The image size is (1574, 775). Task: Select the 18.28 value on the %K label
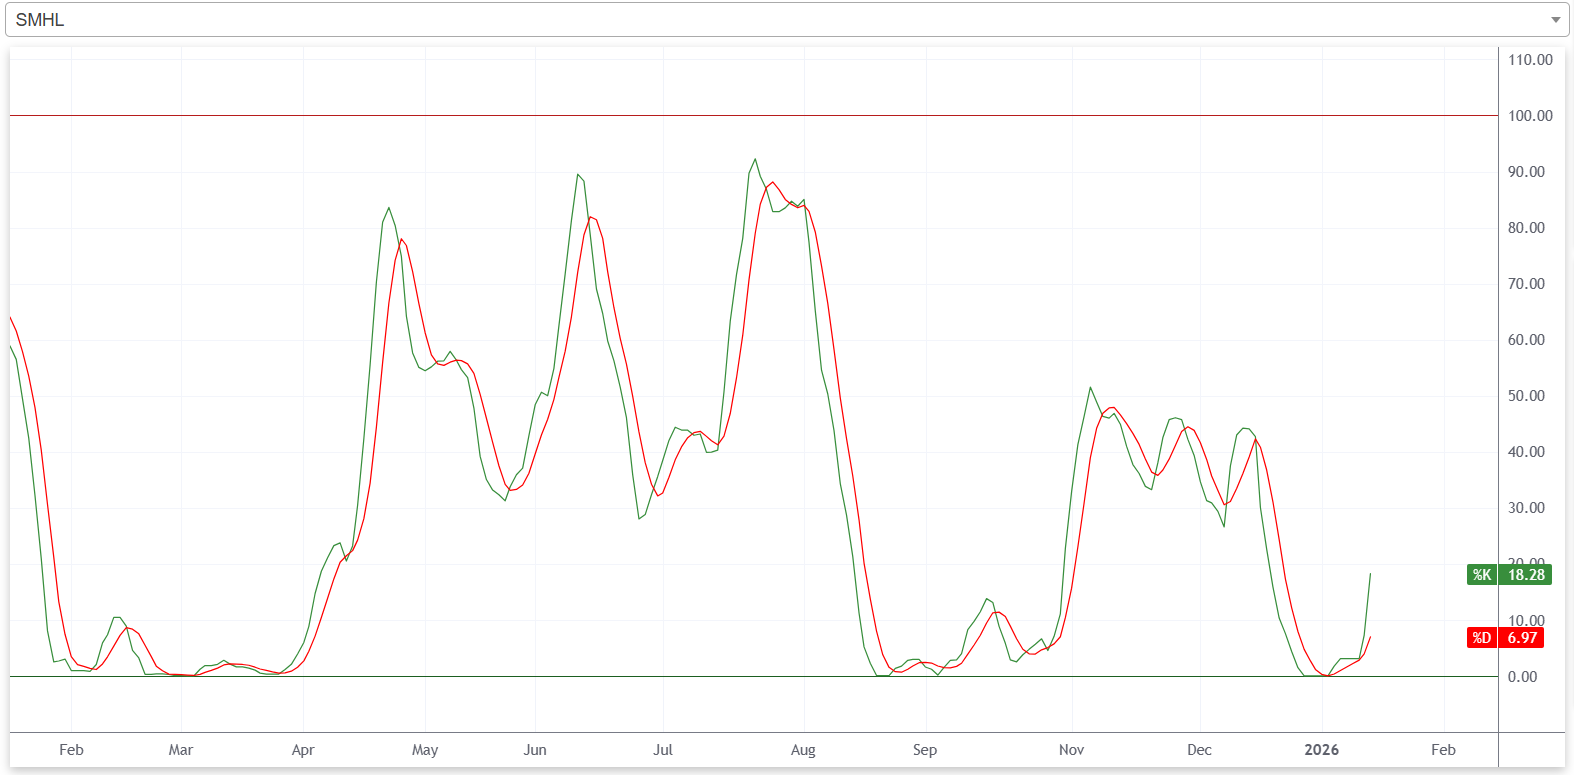pos(1526,575)
